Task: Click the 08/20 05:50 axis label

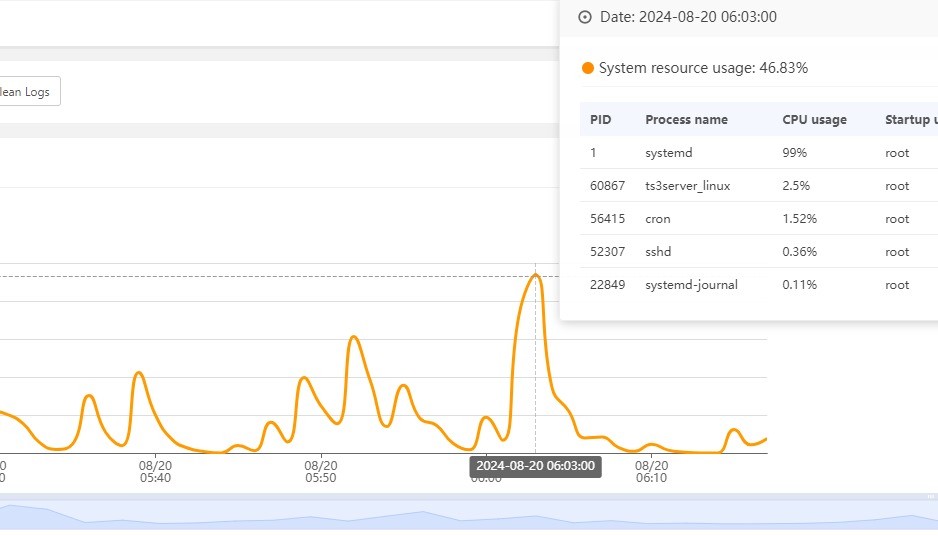Action: (x=321, y=471)
